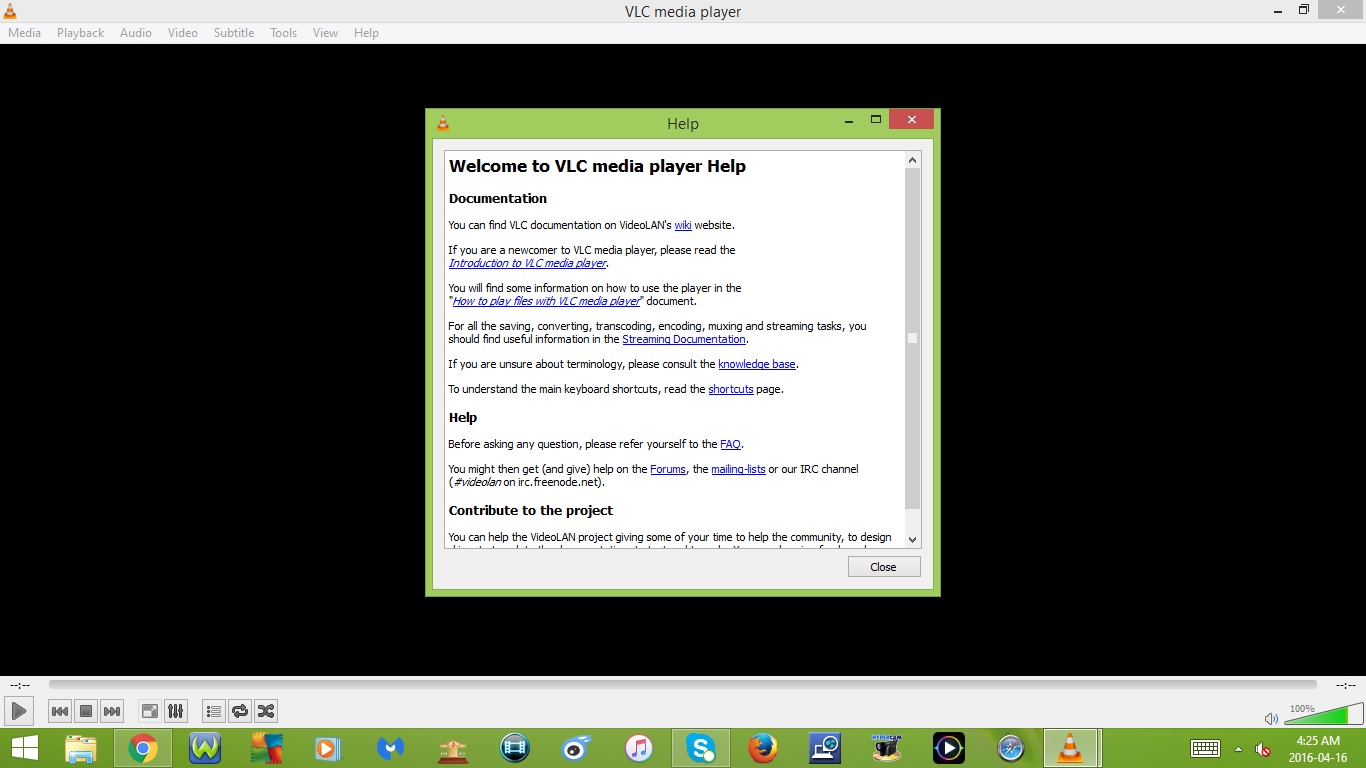Click the Play button in VLC controls
The width and height of the screenshot is (1366, 768).
click(x=19, y=711)
